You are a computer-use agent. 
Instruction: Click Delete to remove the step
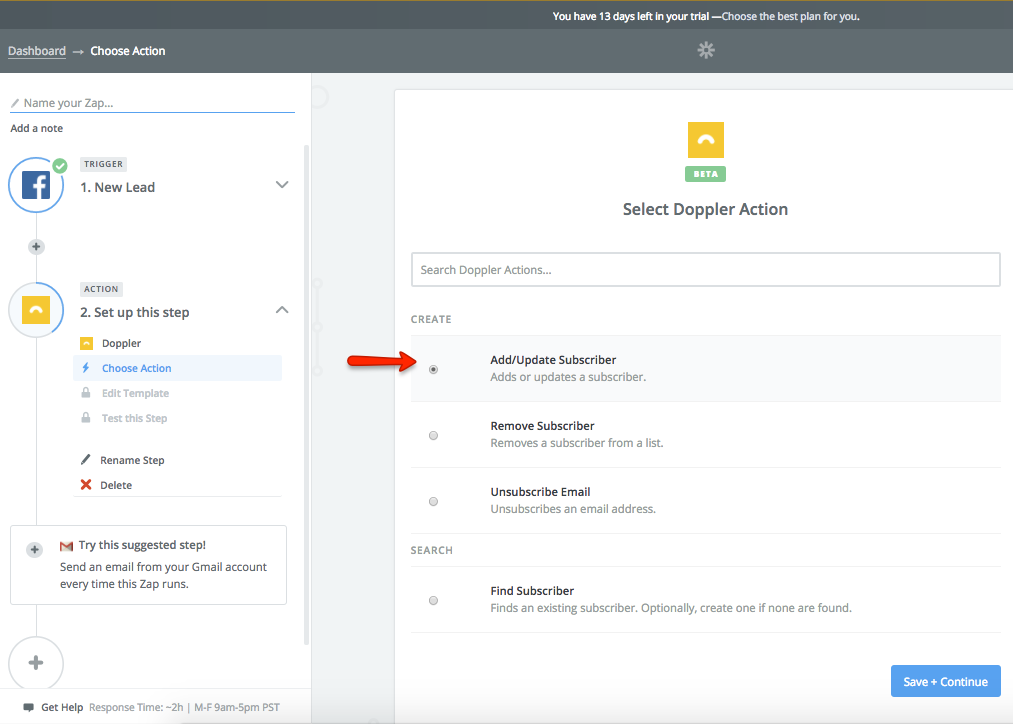tap(116, 485)
